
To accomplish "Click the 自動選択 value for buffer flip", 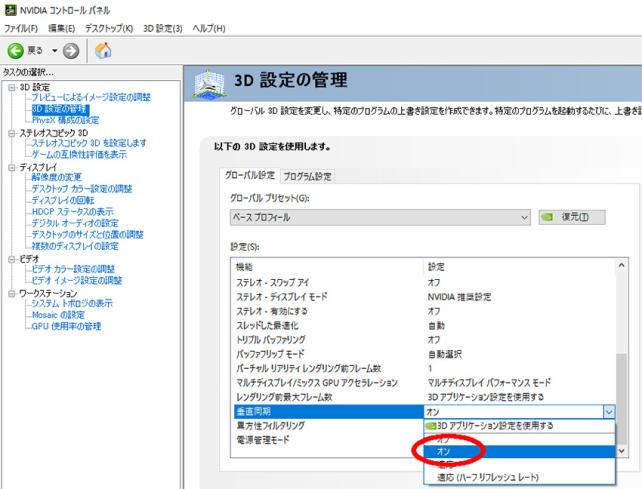I will coord(445,354).
